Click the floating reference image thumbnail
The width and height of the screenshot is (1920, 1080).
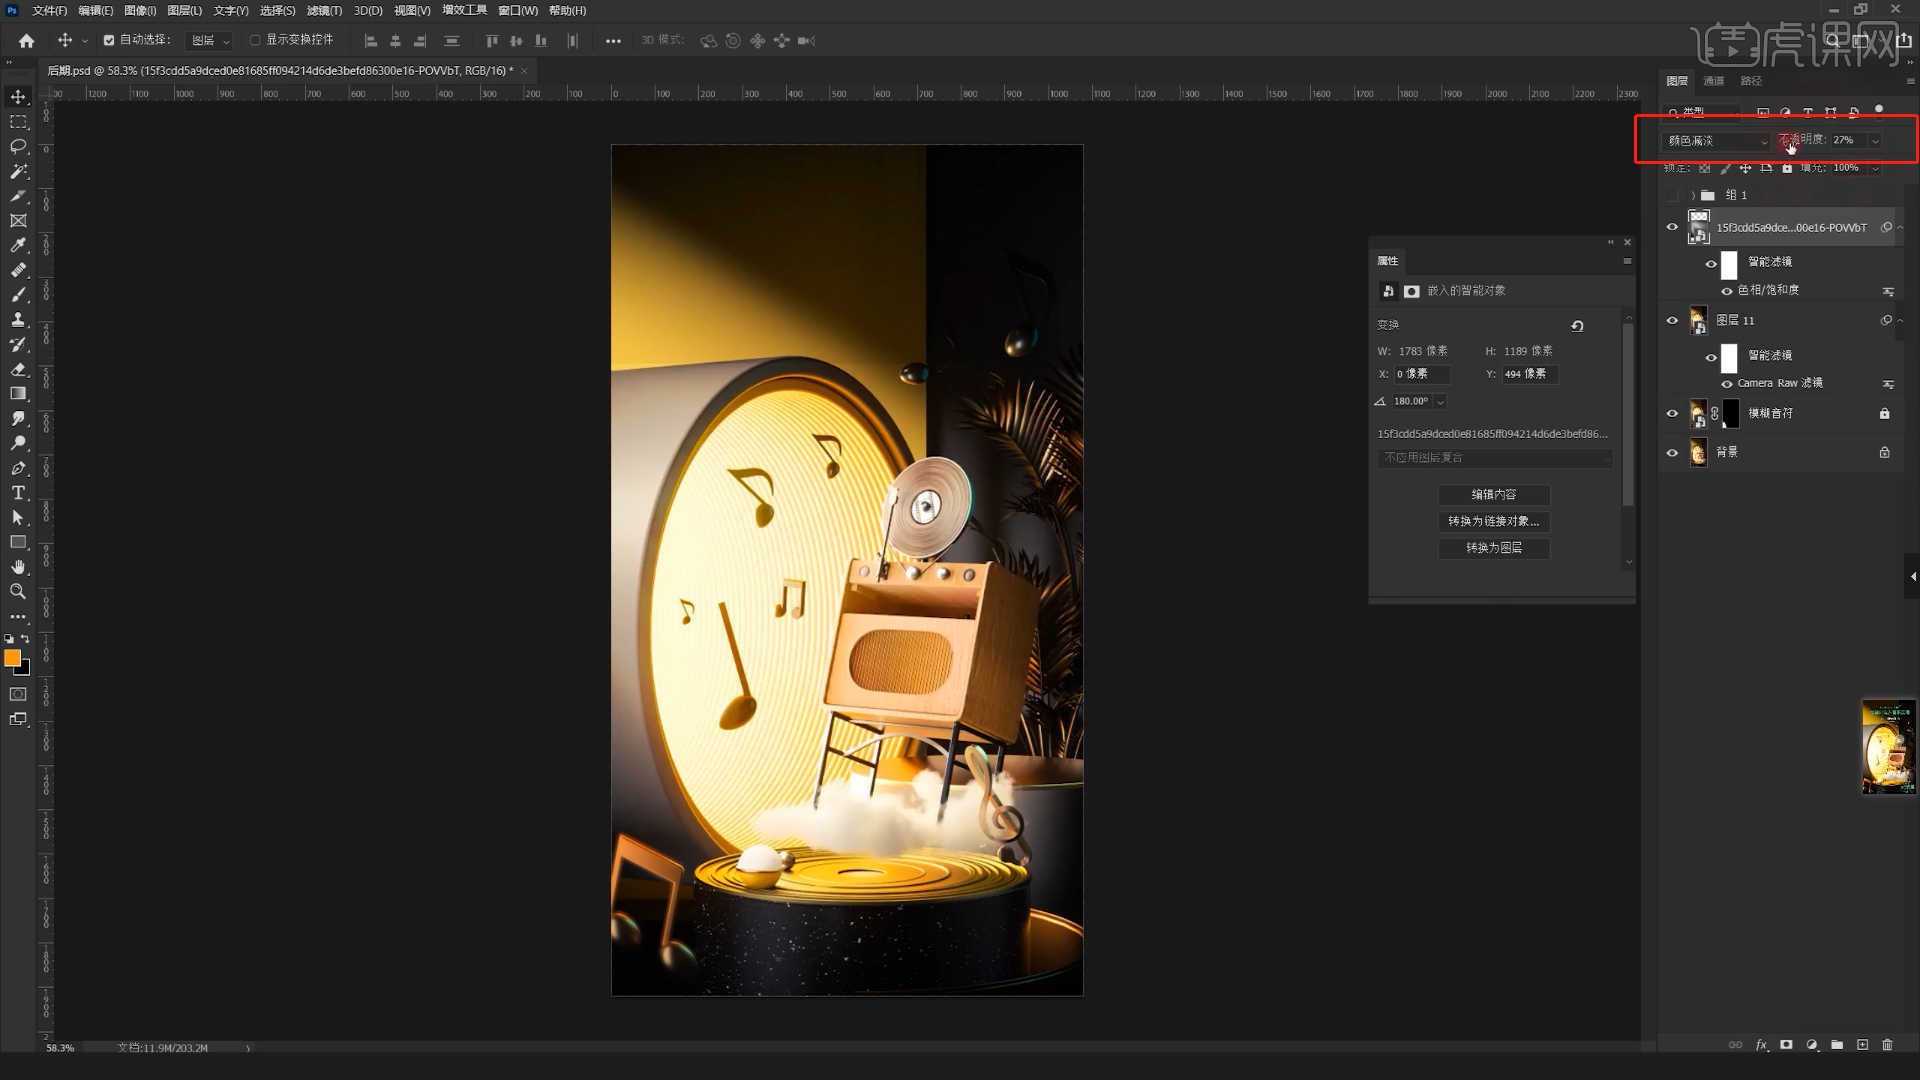[x=1888, y=747]
